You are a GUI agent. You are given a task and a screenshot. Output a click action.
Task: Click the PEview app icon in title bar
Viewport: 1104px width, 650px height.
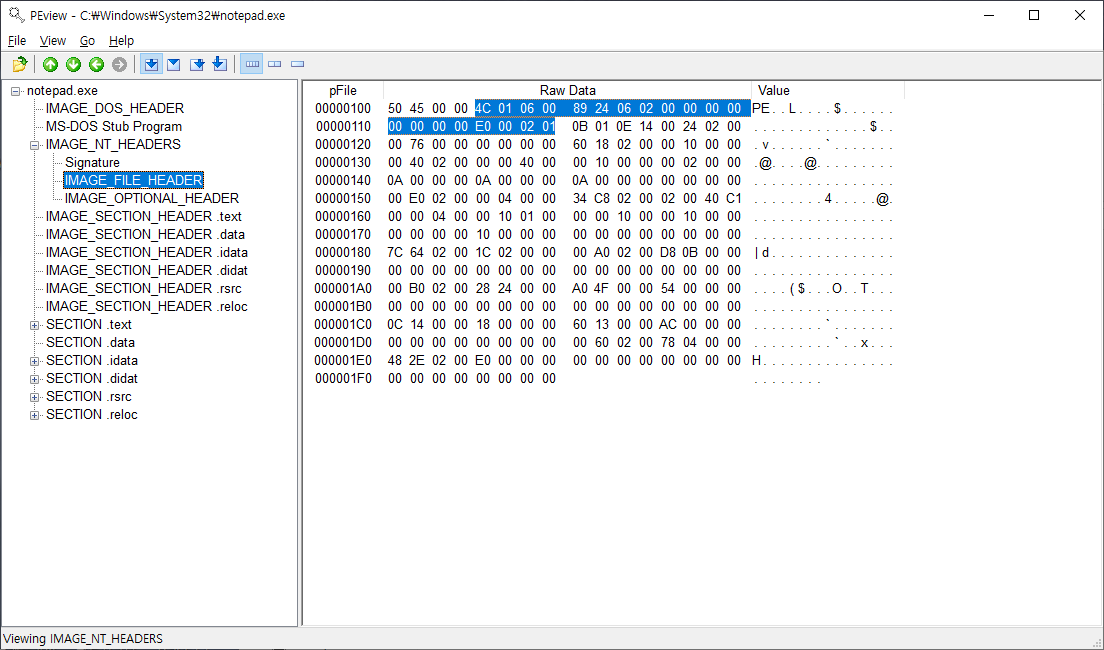pyautogui.click(x=16, y=15)
